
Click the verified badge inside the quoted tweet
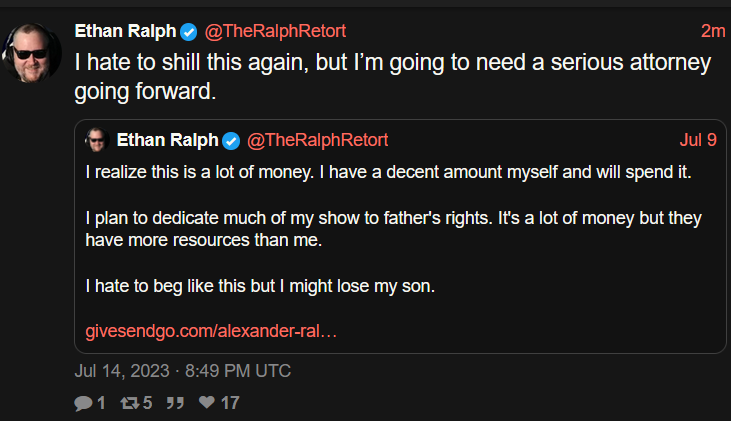coord(230,139)
